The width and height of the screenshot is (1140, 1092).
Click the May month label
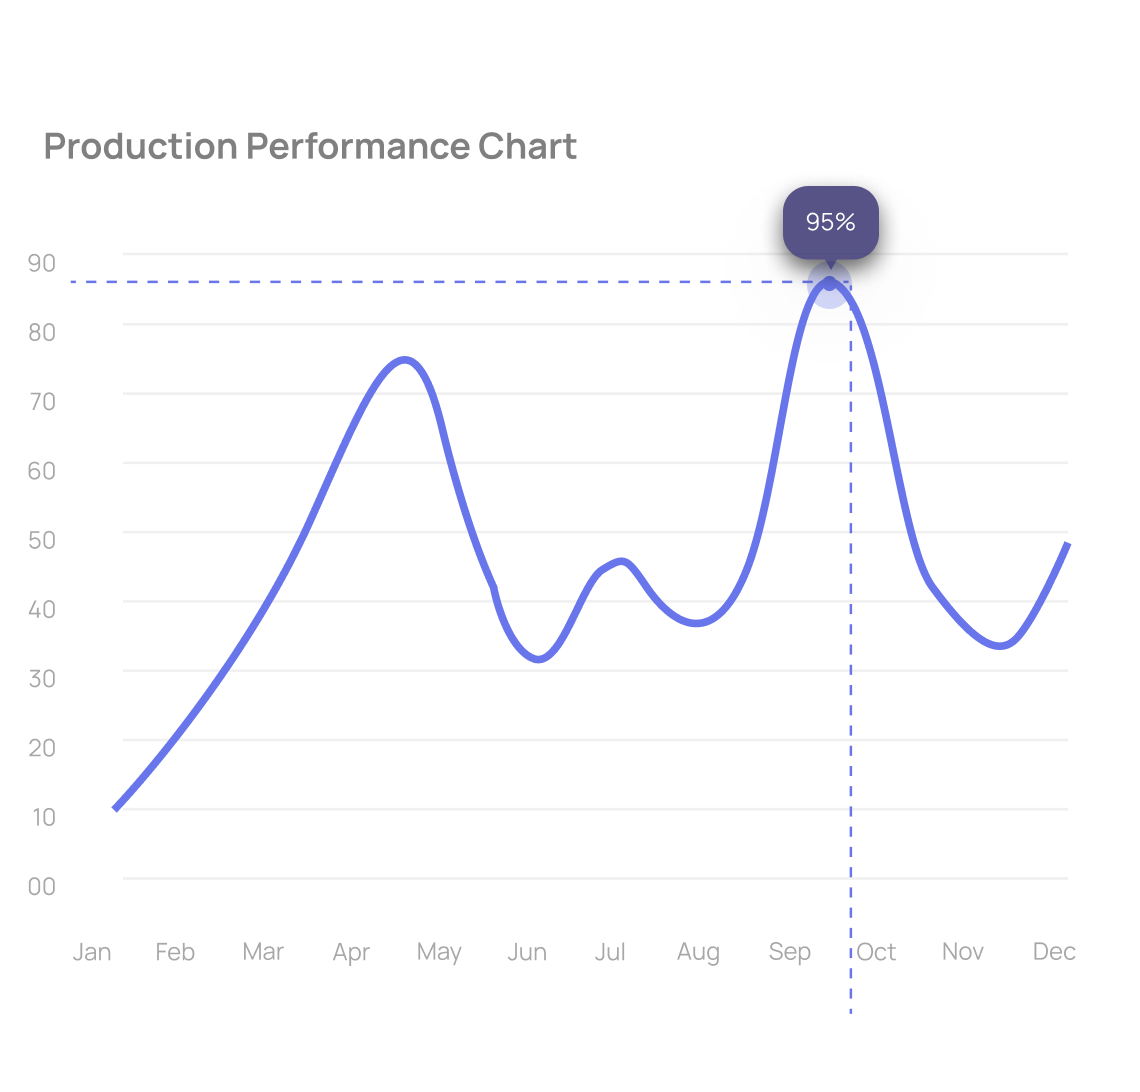(x=439, y=952)
